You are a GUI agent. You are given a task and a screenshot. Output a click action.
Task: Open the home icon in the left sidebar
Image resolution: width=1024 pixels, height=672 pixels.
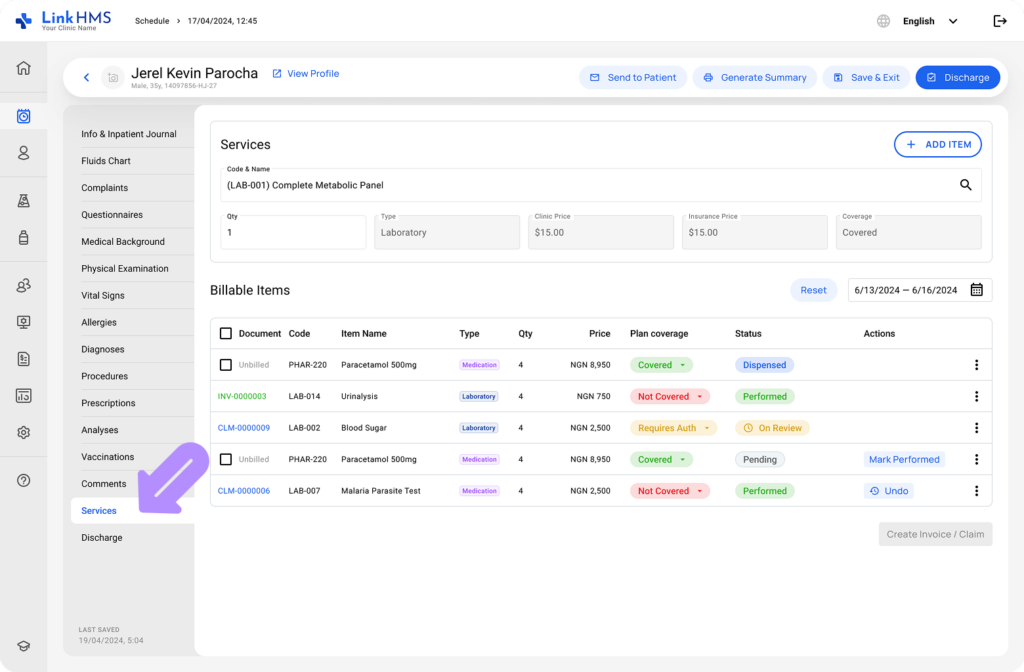24,68
